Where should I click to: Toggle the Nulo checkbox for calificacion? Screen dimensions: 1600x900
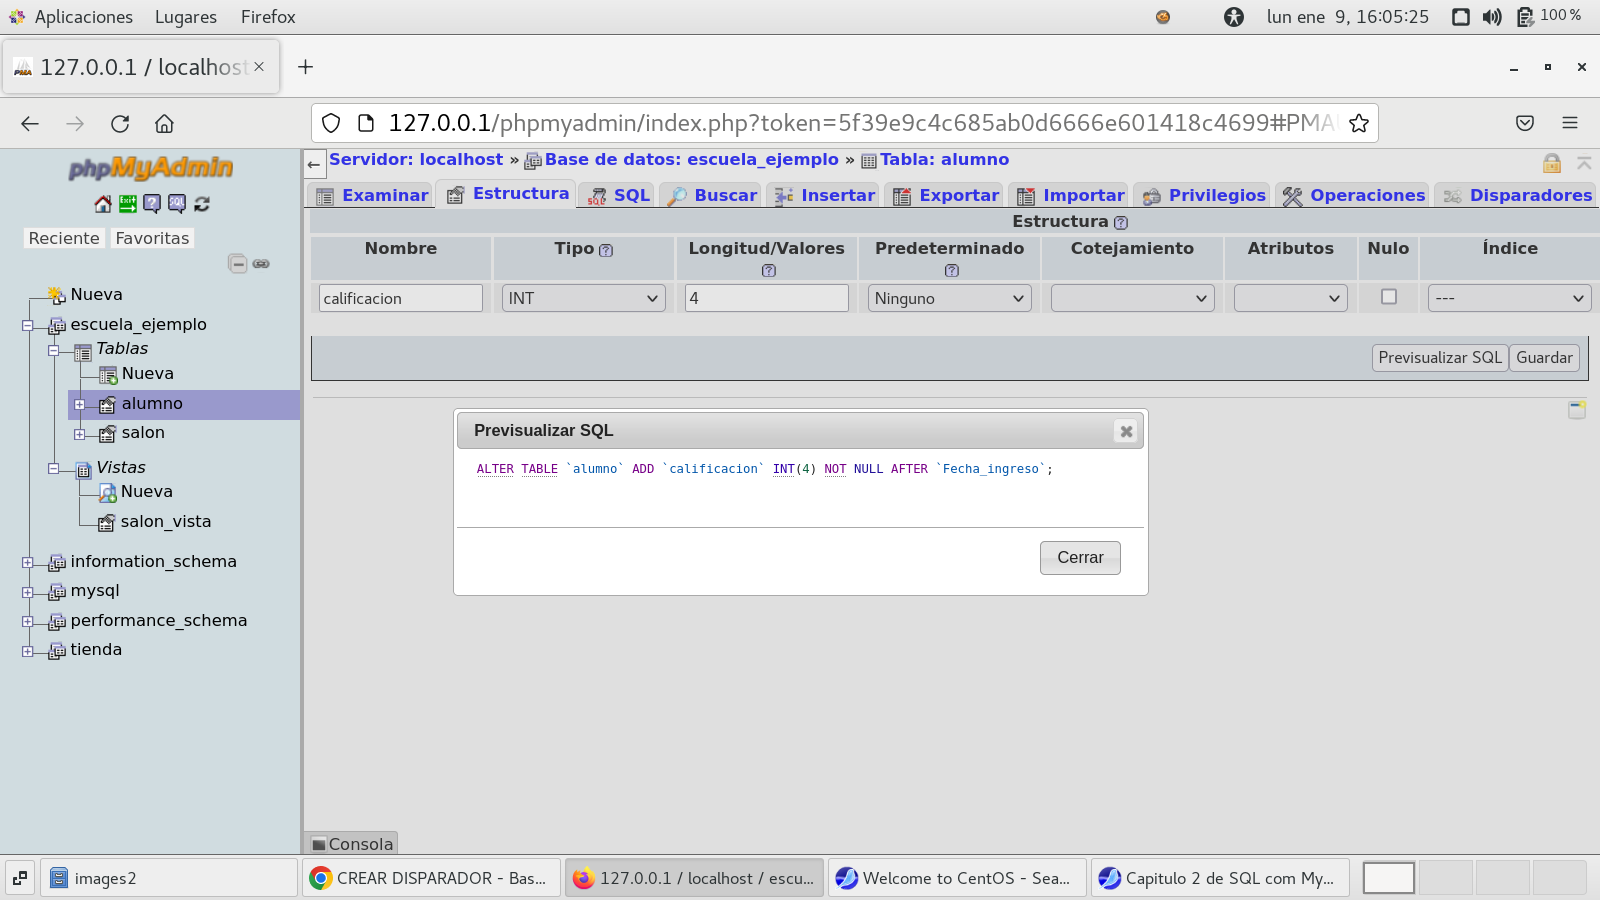coord(1388,297)
